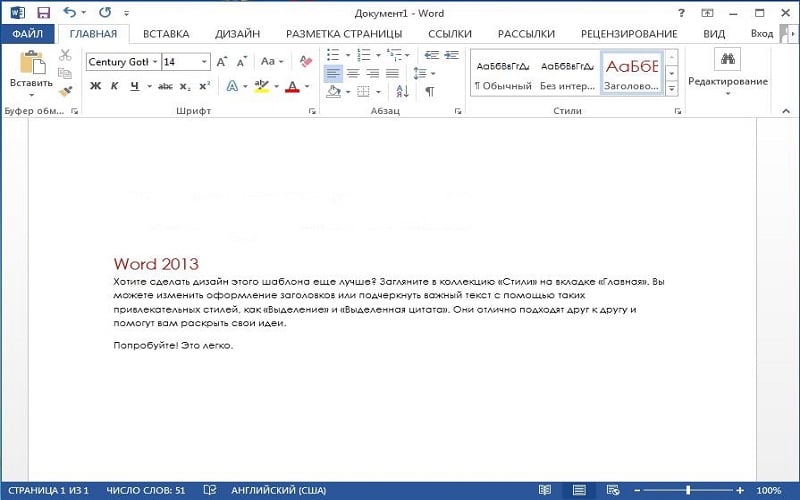Toggle strikethrough (abc) formatting

coord(165,86)
